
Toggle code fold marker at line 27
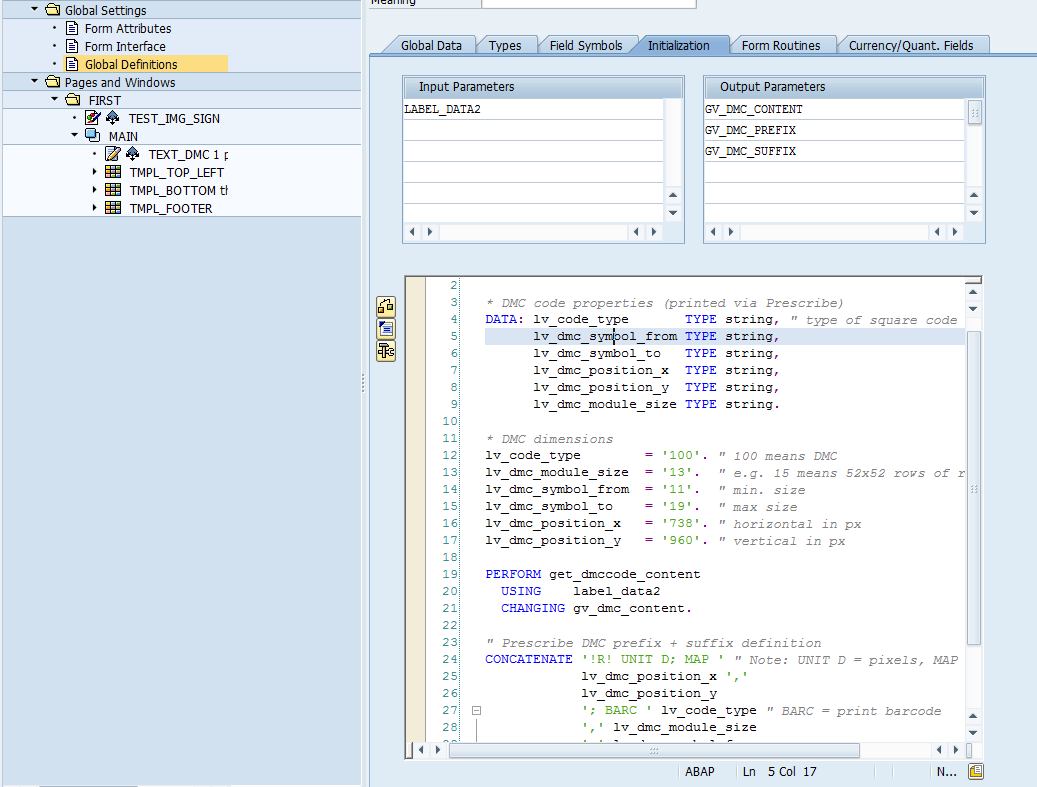click(x=476, y=711)
